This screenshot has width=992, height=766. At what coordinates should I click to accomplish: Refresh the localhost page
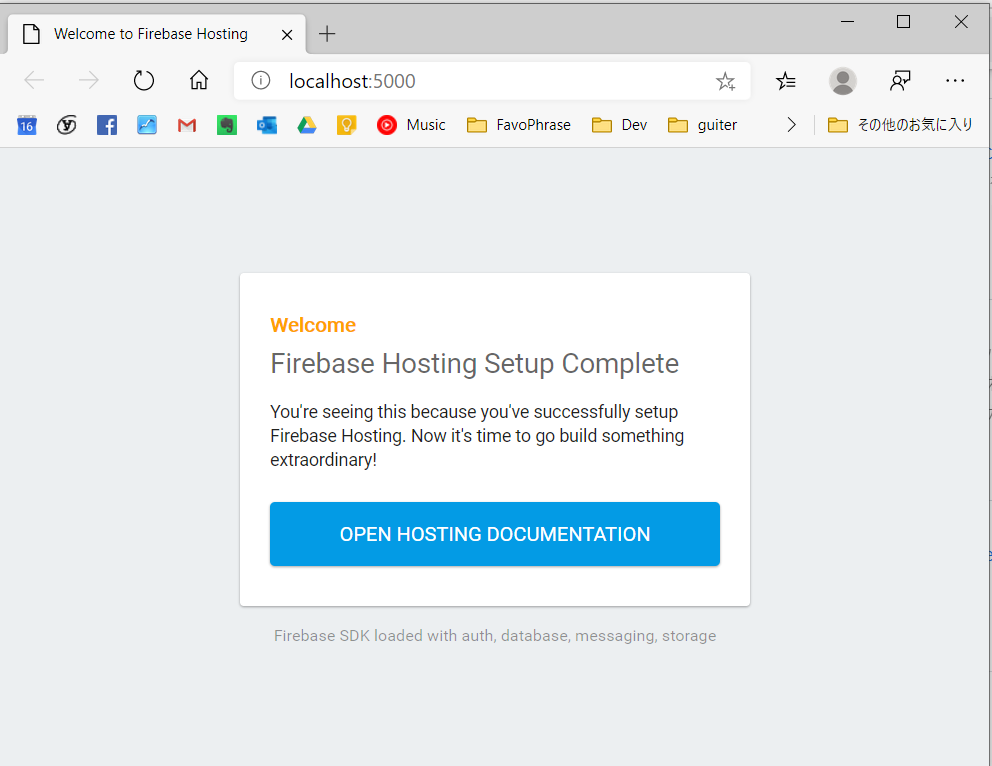[143, 80]
